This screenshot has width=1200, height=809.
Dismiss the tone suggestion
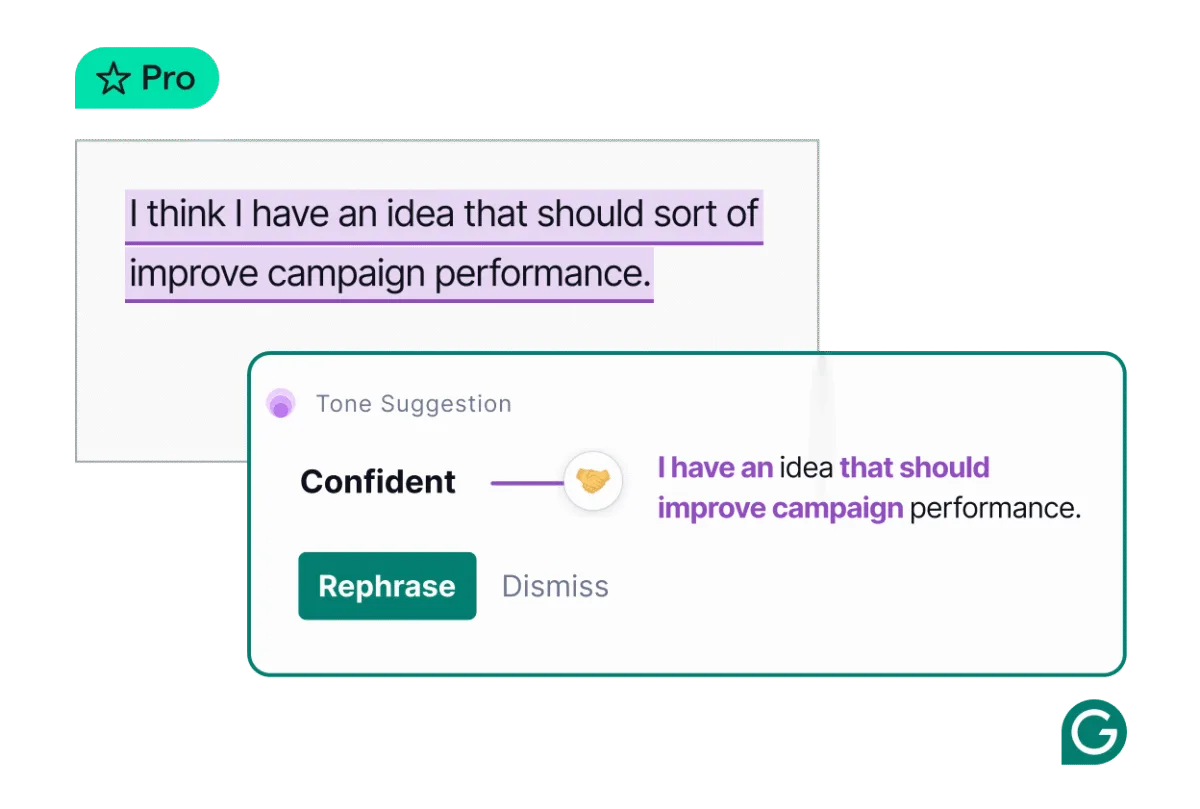[x=555, y=586]
